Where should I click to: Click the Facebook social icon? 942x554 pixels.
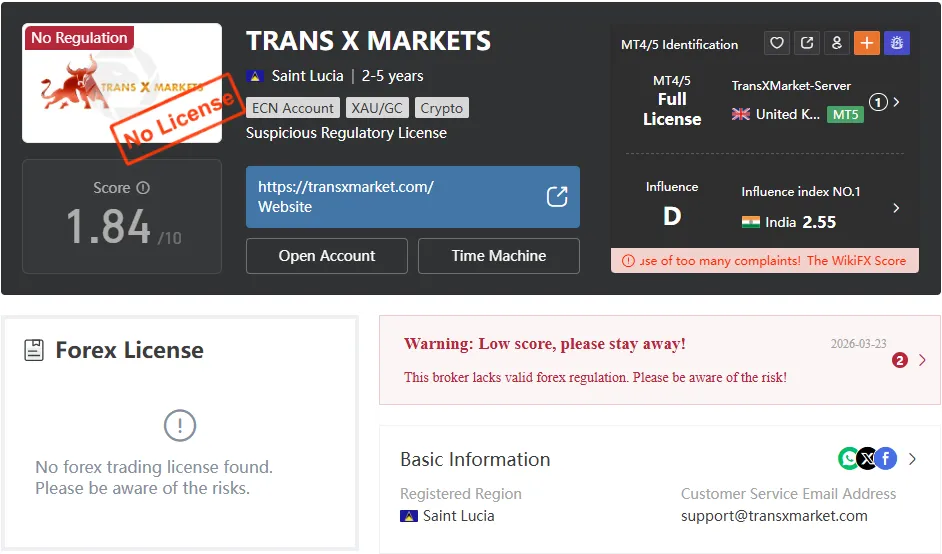point(886,458)
